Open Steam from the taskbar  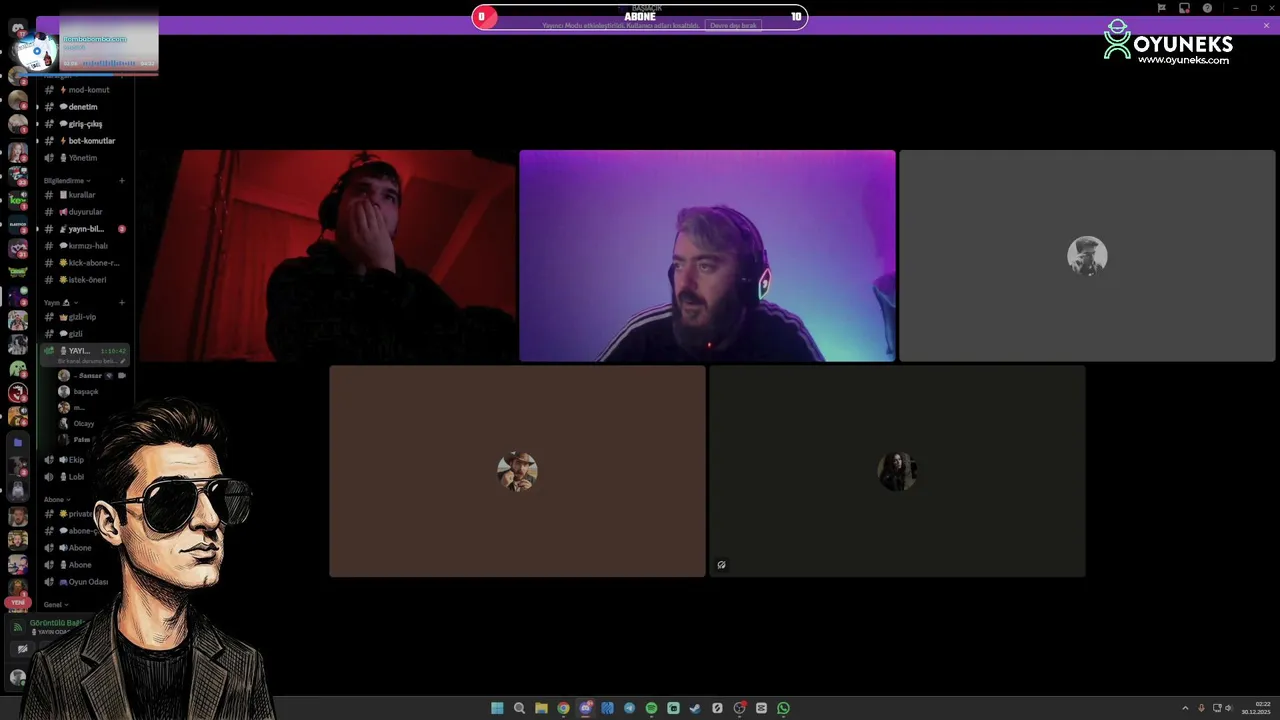click(x=695, y=708)
